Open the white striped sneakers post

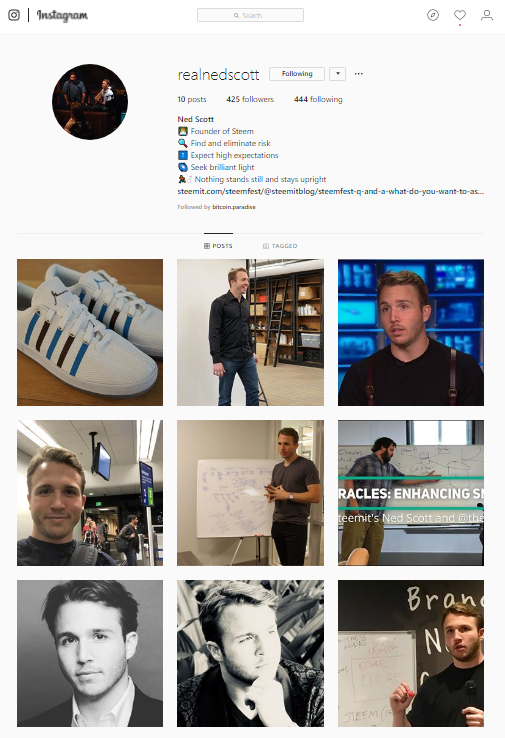[90, 332]
